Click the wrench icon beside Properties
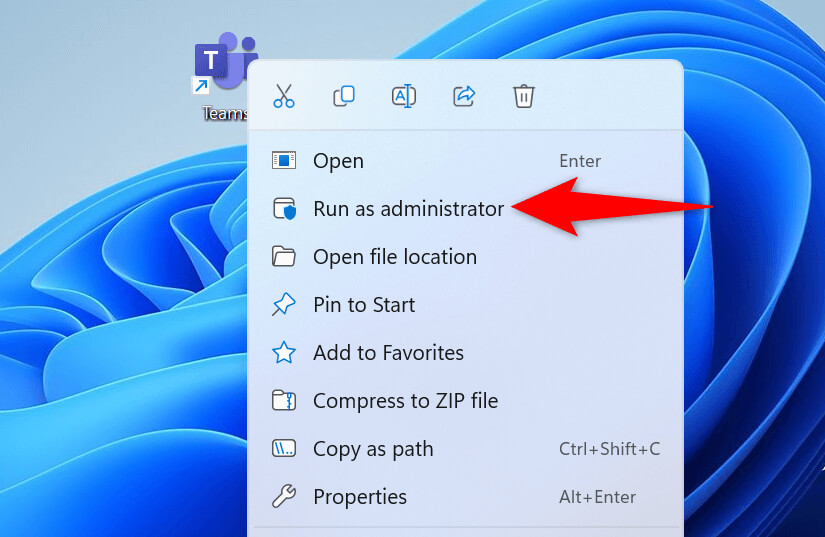This screenshot has height=537, width=825. pos(284,497)
